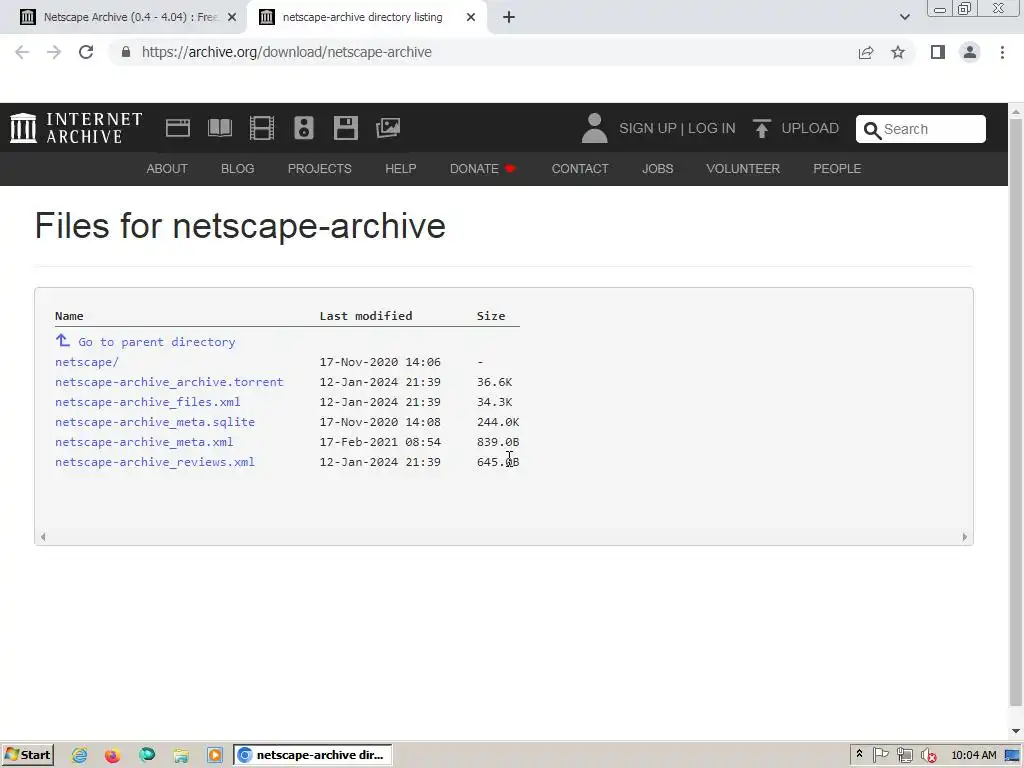Launch Firefox from the taskbar
This screenshot has height=768, width=1024.
(x=112, y=755)
